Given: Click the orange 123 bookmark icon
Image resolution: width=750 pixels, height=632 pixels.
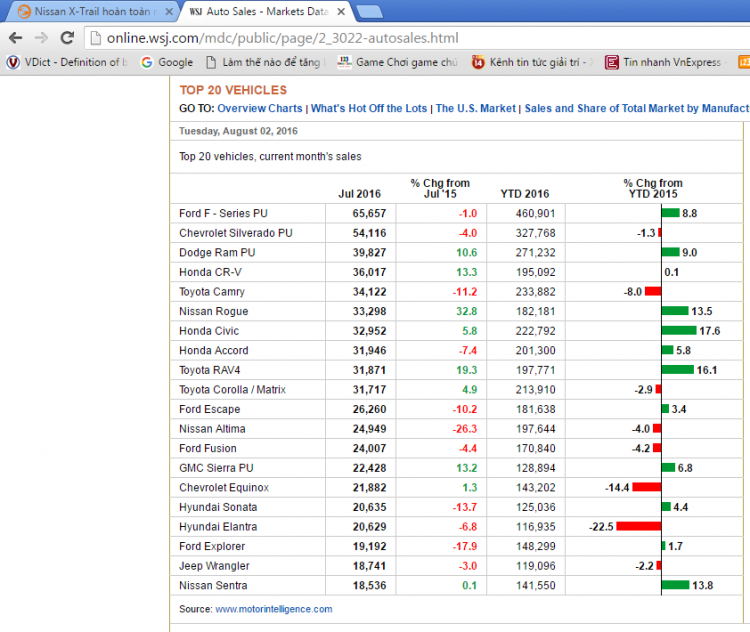Looking at the screenshot, I should [744, 62].
